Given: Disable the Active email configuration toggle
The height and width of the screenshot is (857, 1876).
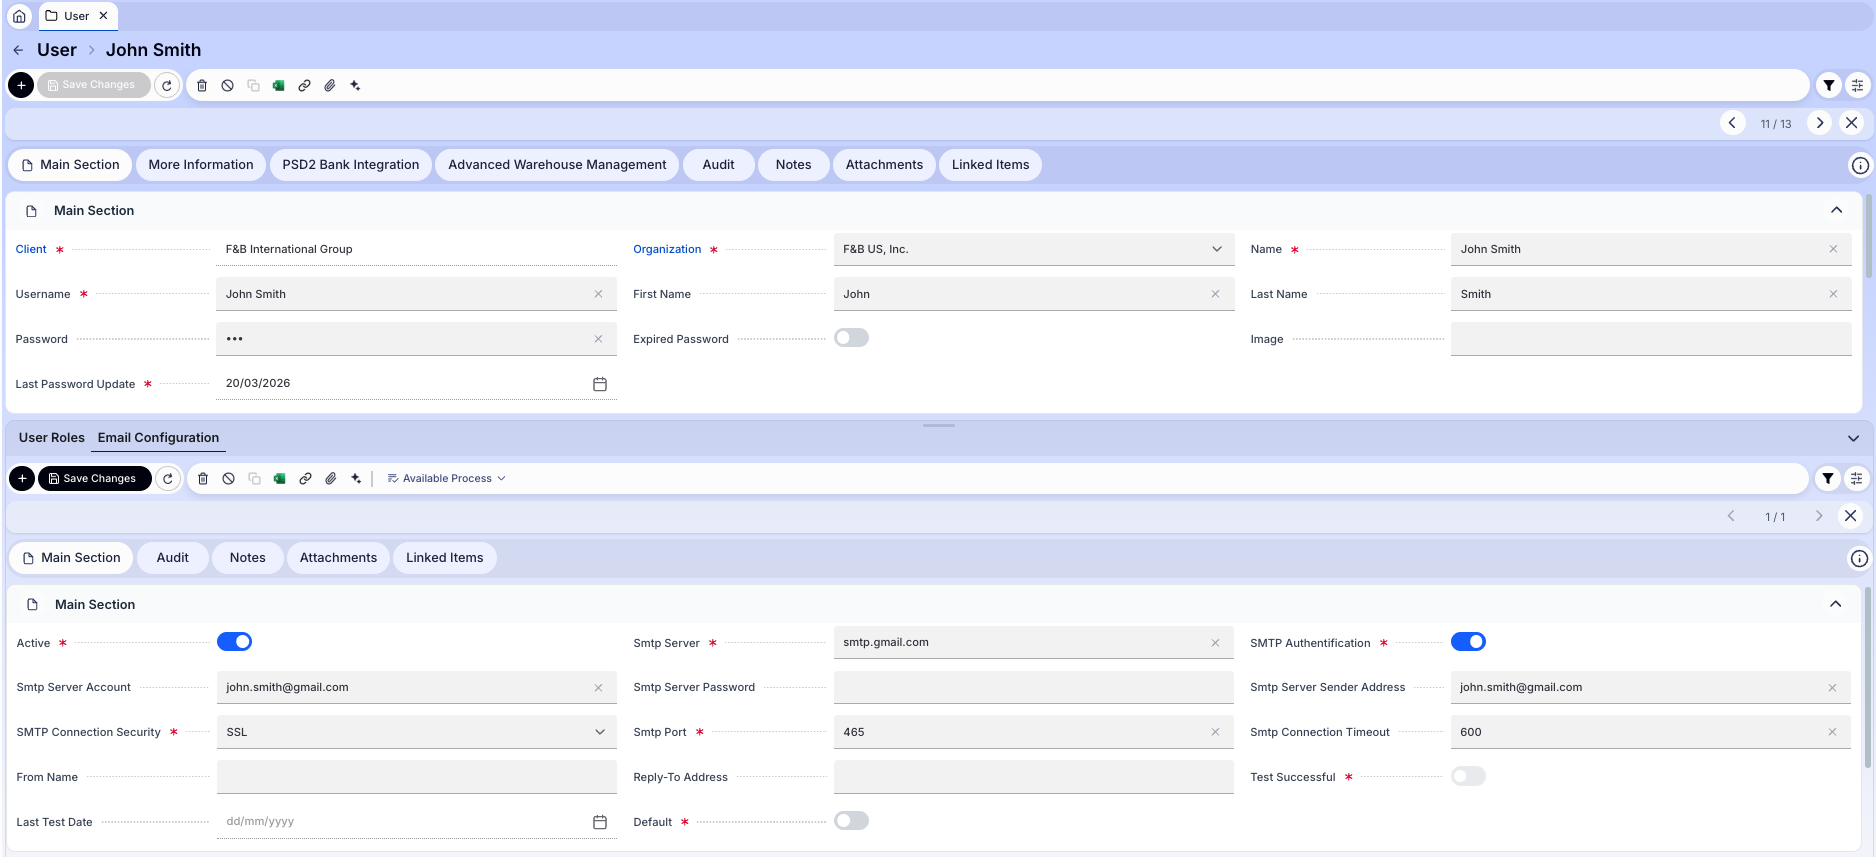Looking at the screenshot, I should [x=234, y=642].
